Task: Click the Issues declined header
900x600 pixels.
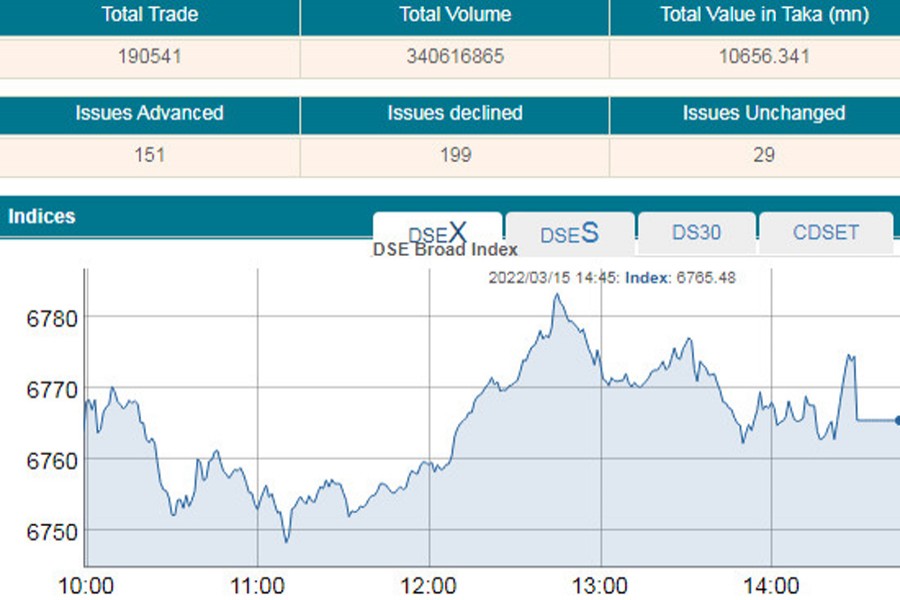Action: tap(455, 113)
